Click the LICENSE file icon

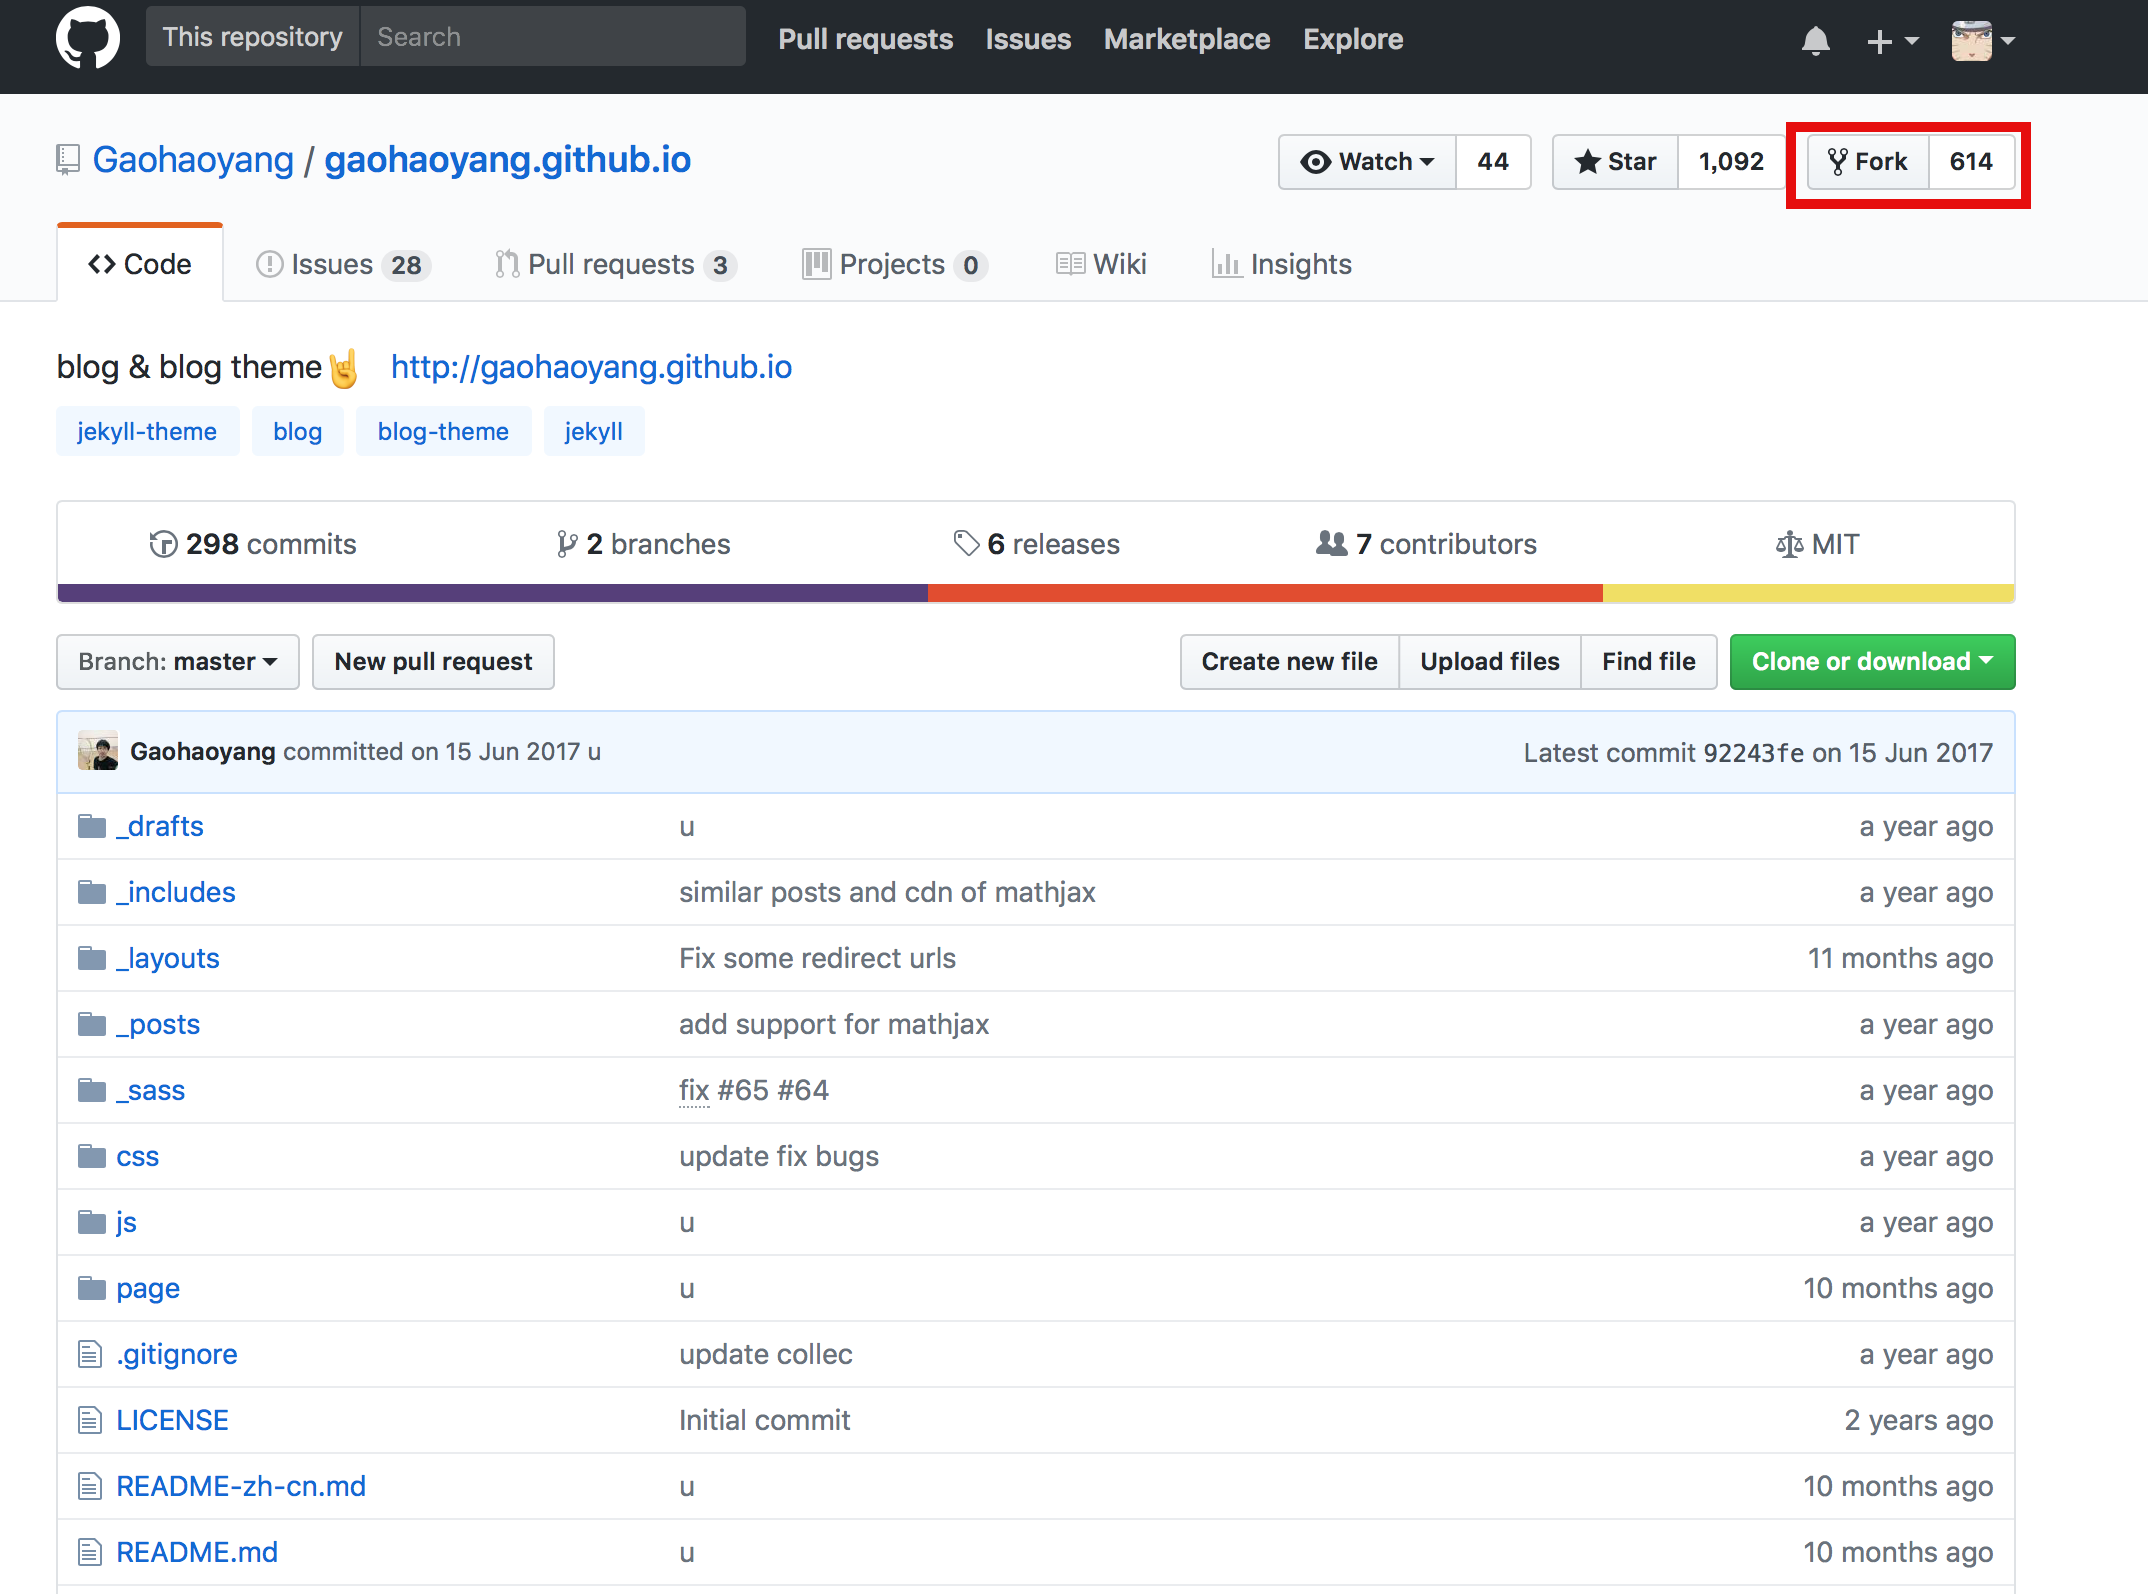pos(90,1420)
